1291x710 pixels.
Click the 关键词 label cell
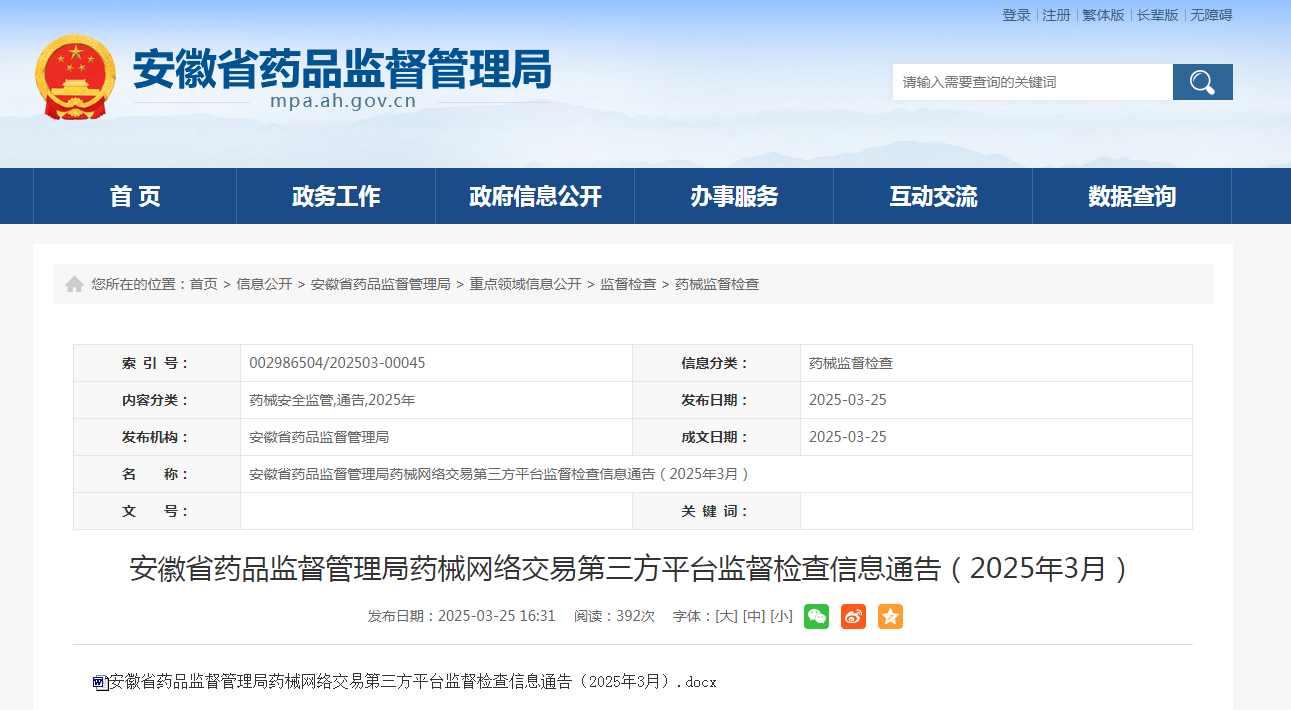716,511
